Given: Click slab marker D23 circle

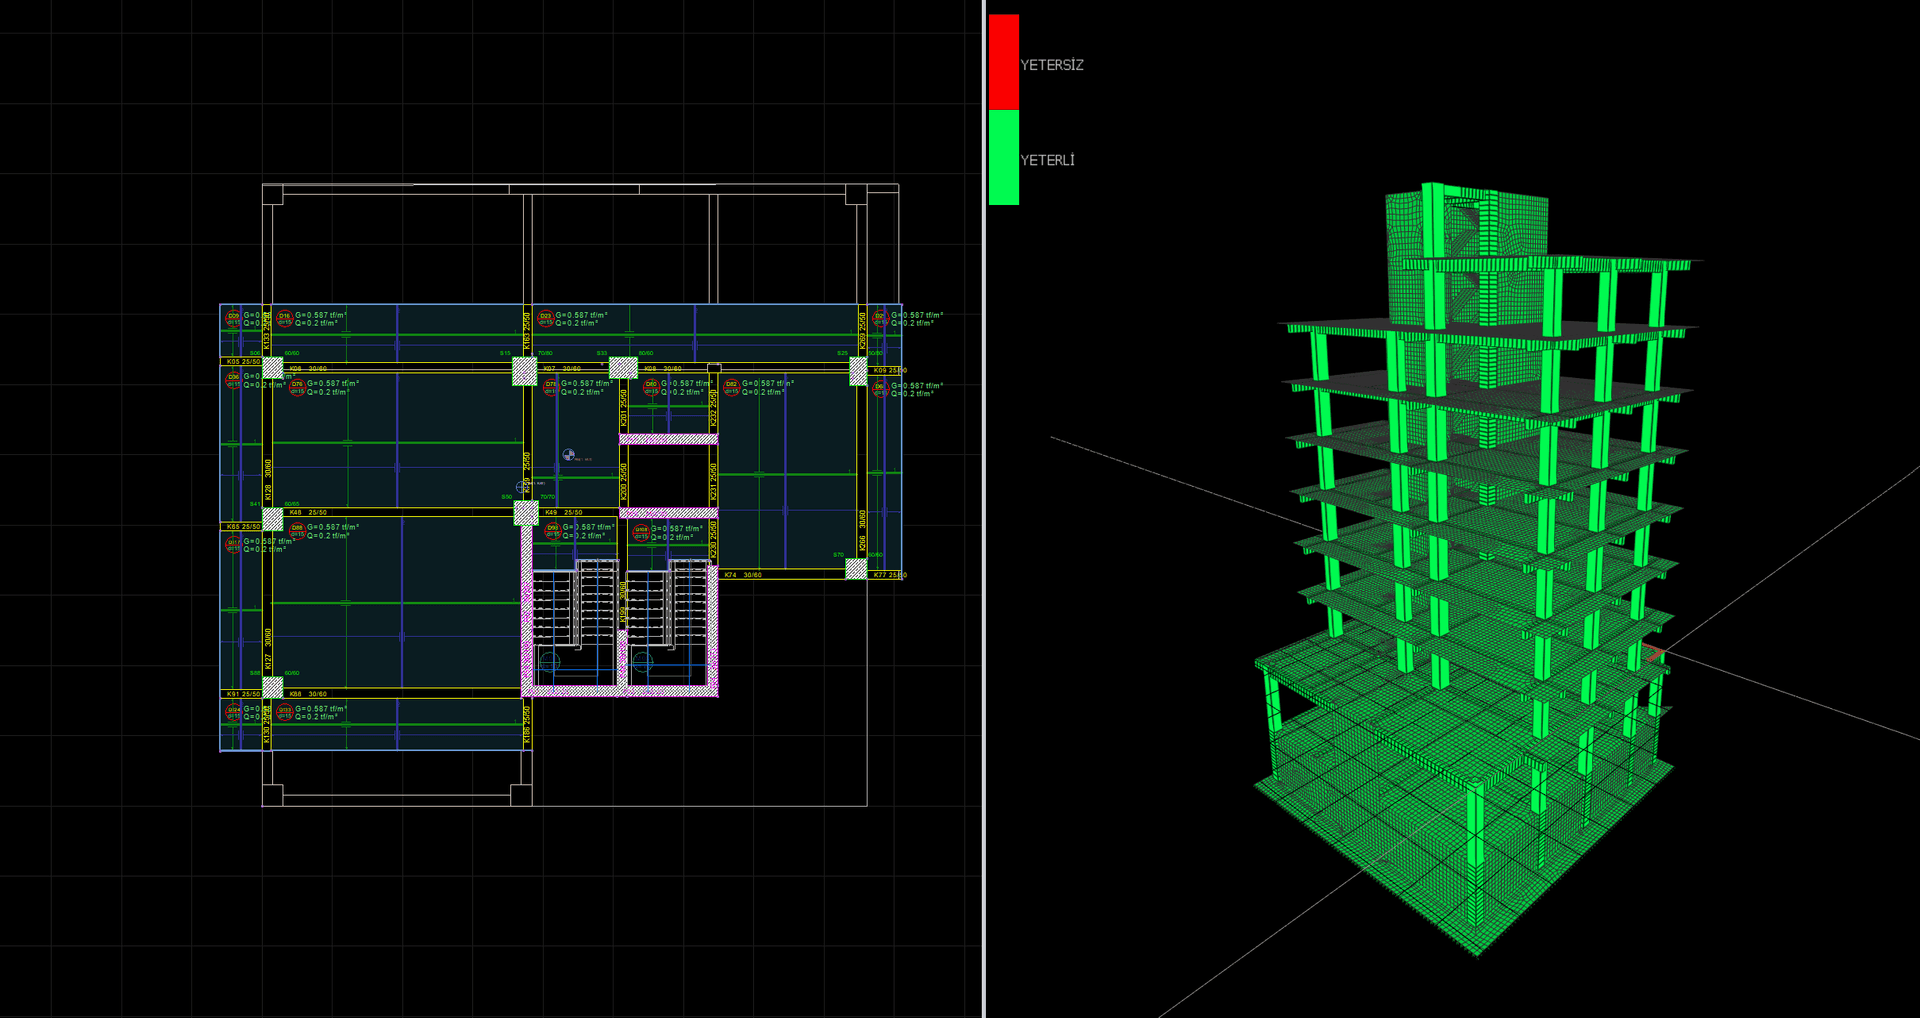Looking at the screenshot, I should pyautogui.click(x=545, y=319).
